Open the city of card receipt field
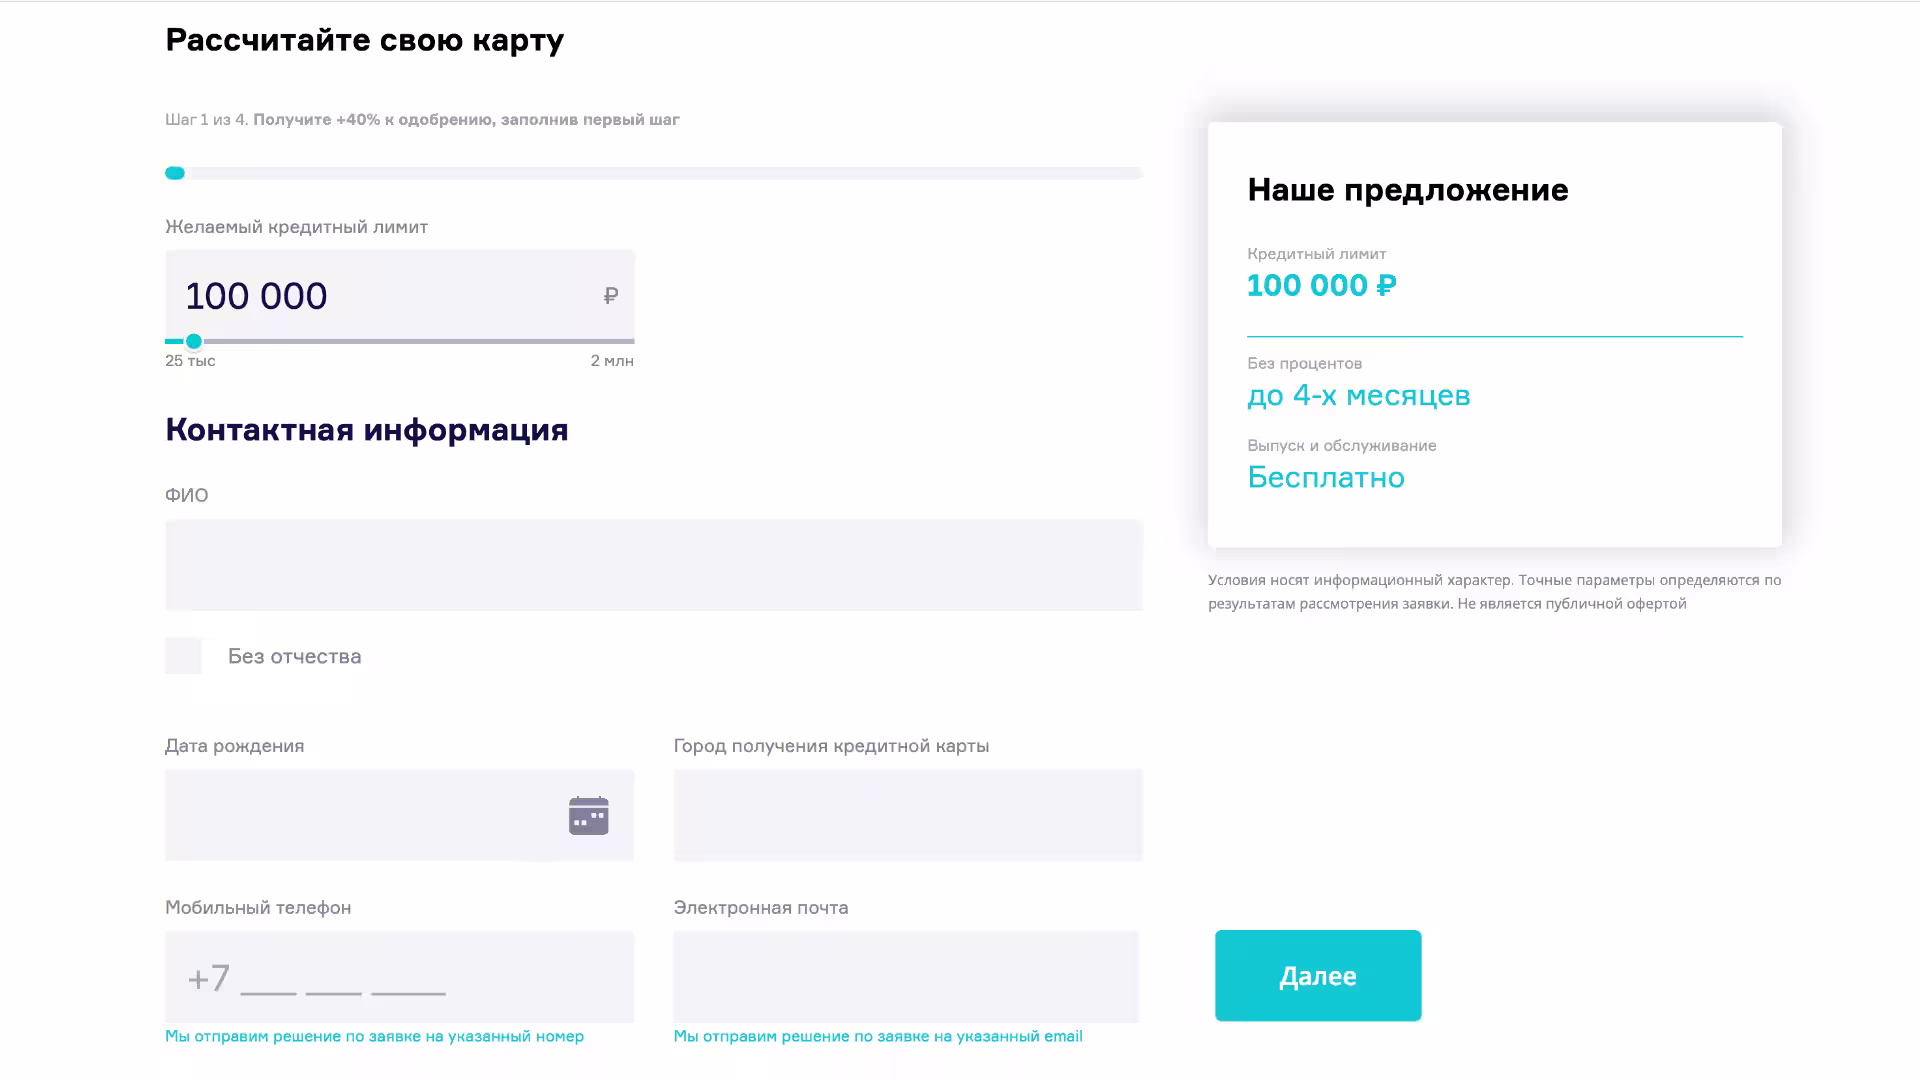 [x=908, y=815]
